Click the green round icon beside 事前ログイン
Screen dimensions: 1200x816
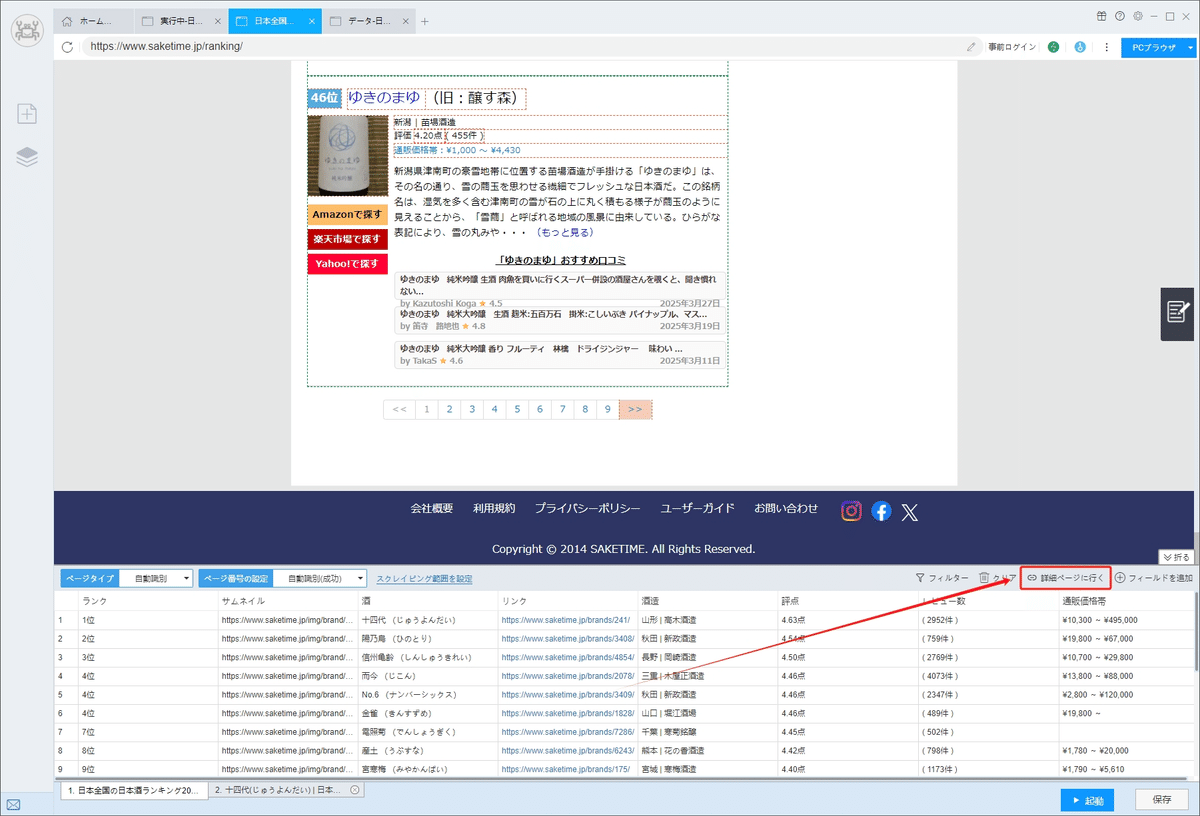tap(1053, 46)
